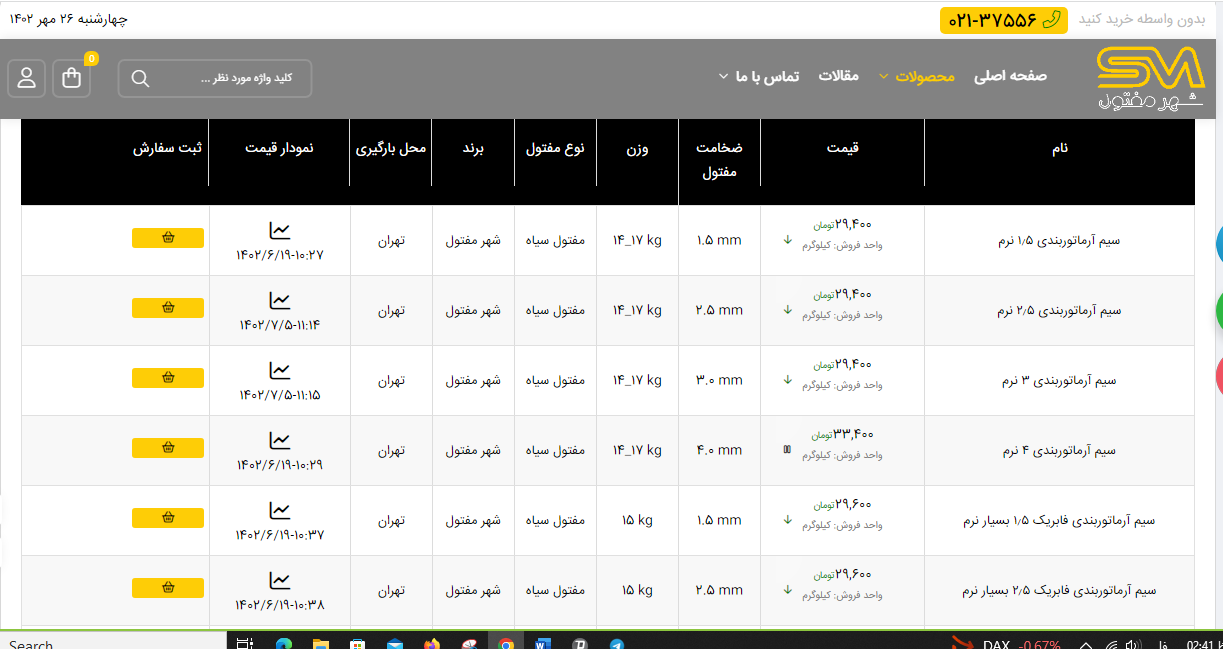This screenshot has width=1223, height=649.
Task: Expand the تماس با ما dropdown arrow
Action: click(723, 77)
